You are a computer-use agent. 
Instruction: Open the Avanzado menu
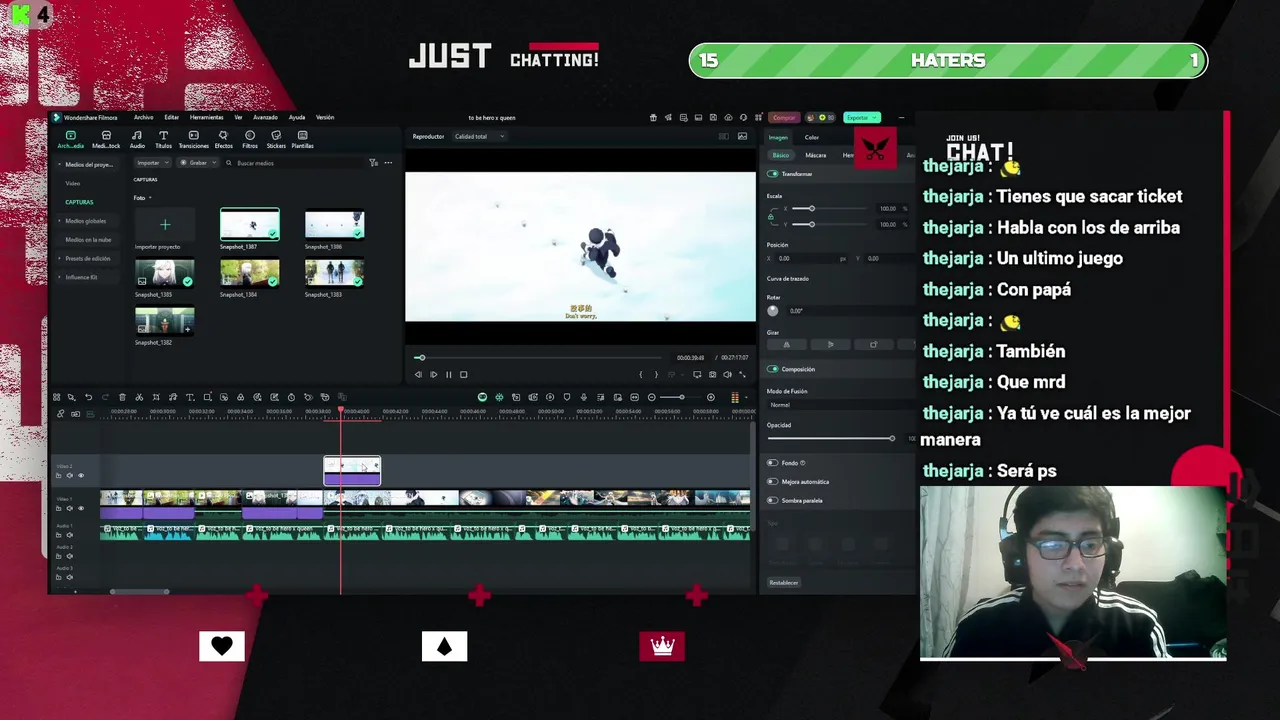pyautogui.click(x=265, y=117)
